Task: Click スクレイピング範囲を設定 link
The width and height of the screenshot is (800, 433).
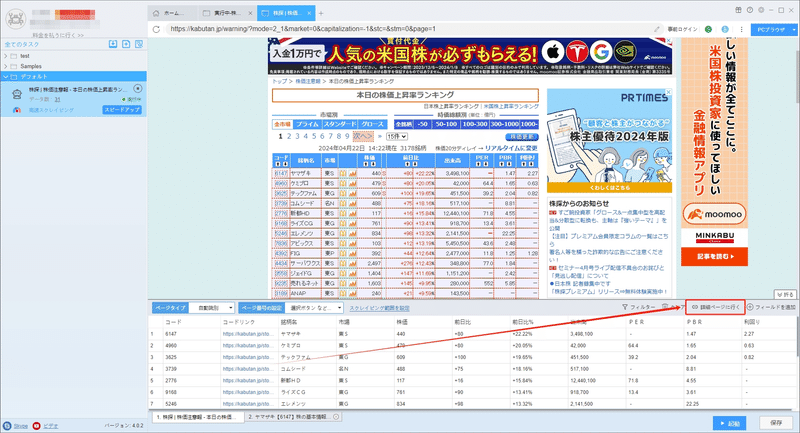Action: pos(379,308)
